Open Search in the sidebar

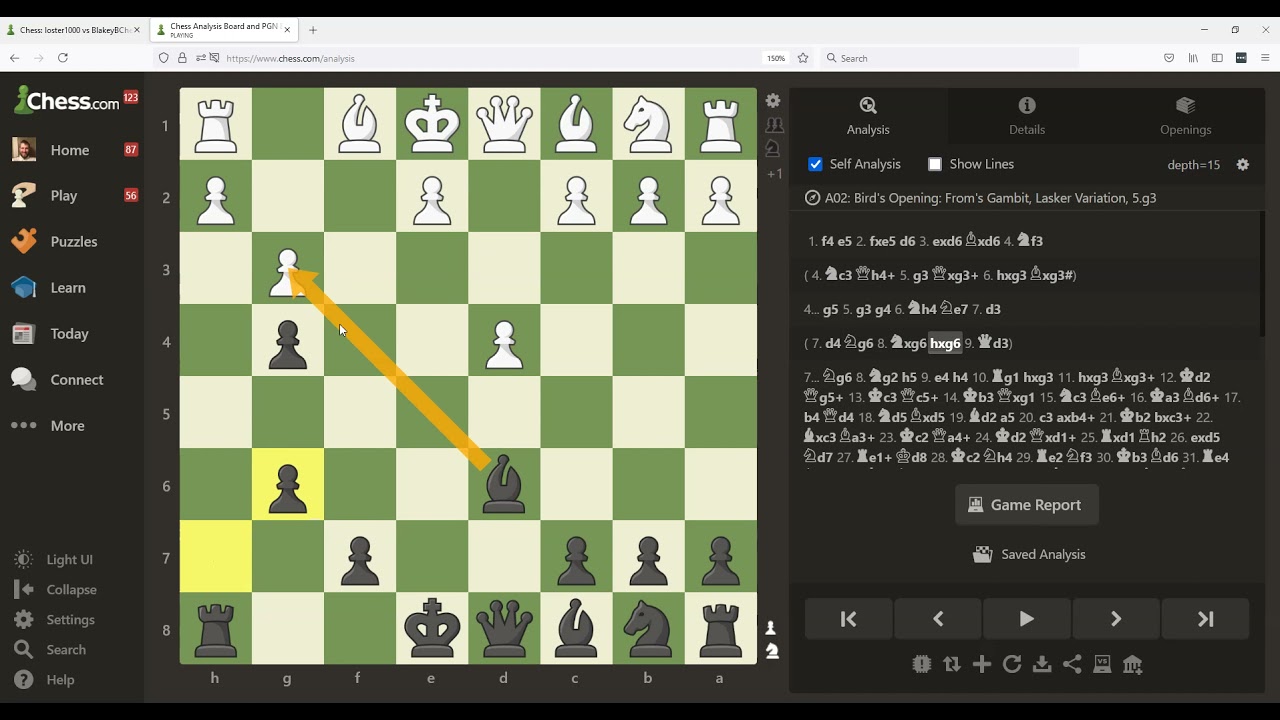pos(51,650)
